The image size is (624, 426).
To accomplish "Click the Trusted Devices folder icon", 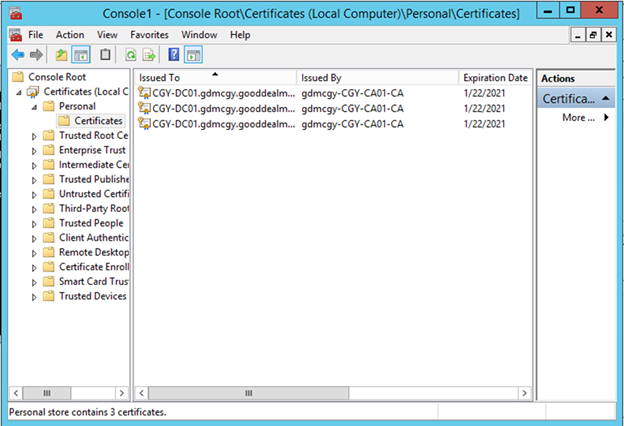I will 49,296.
